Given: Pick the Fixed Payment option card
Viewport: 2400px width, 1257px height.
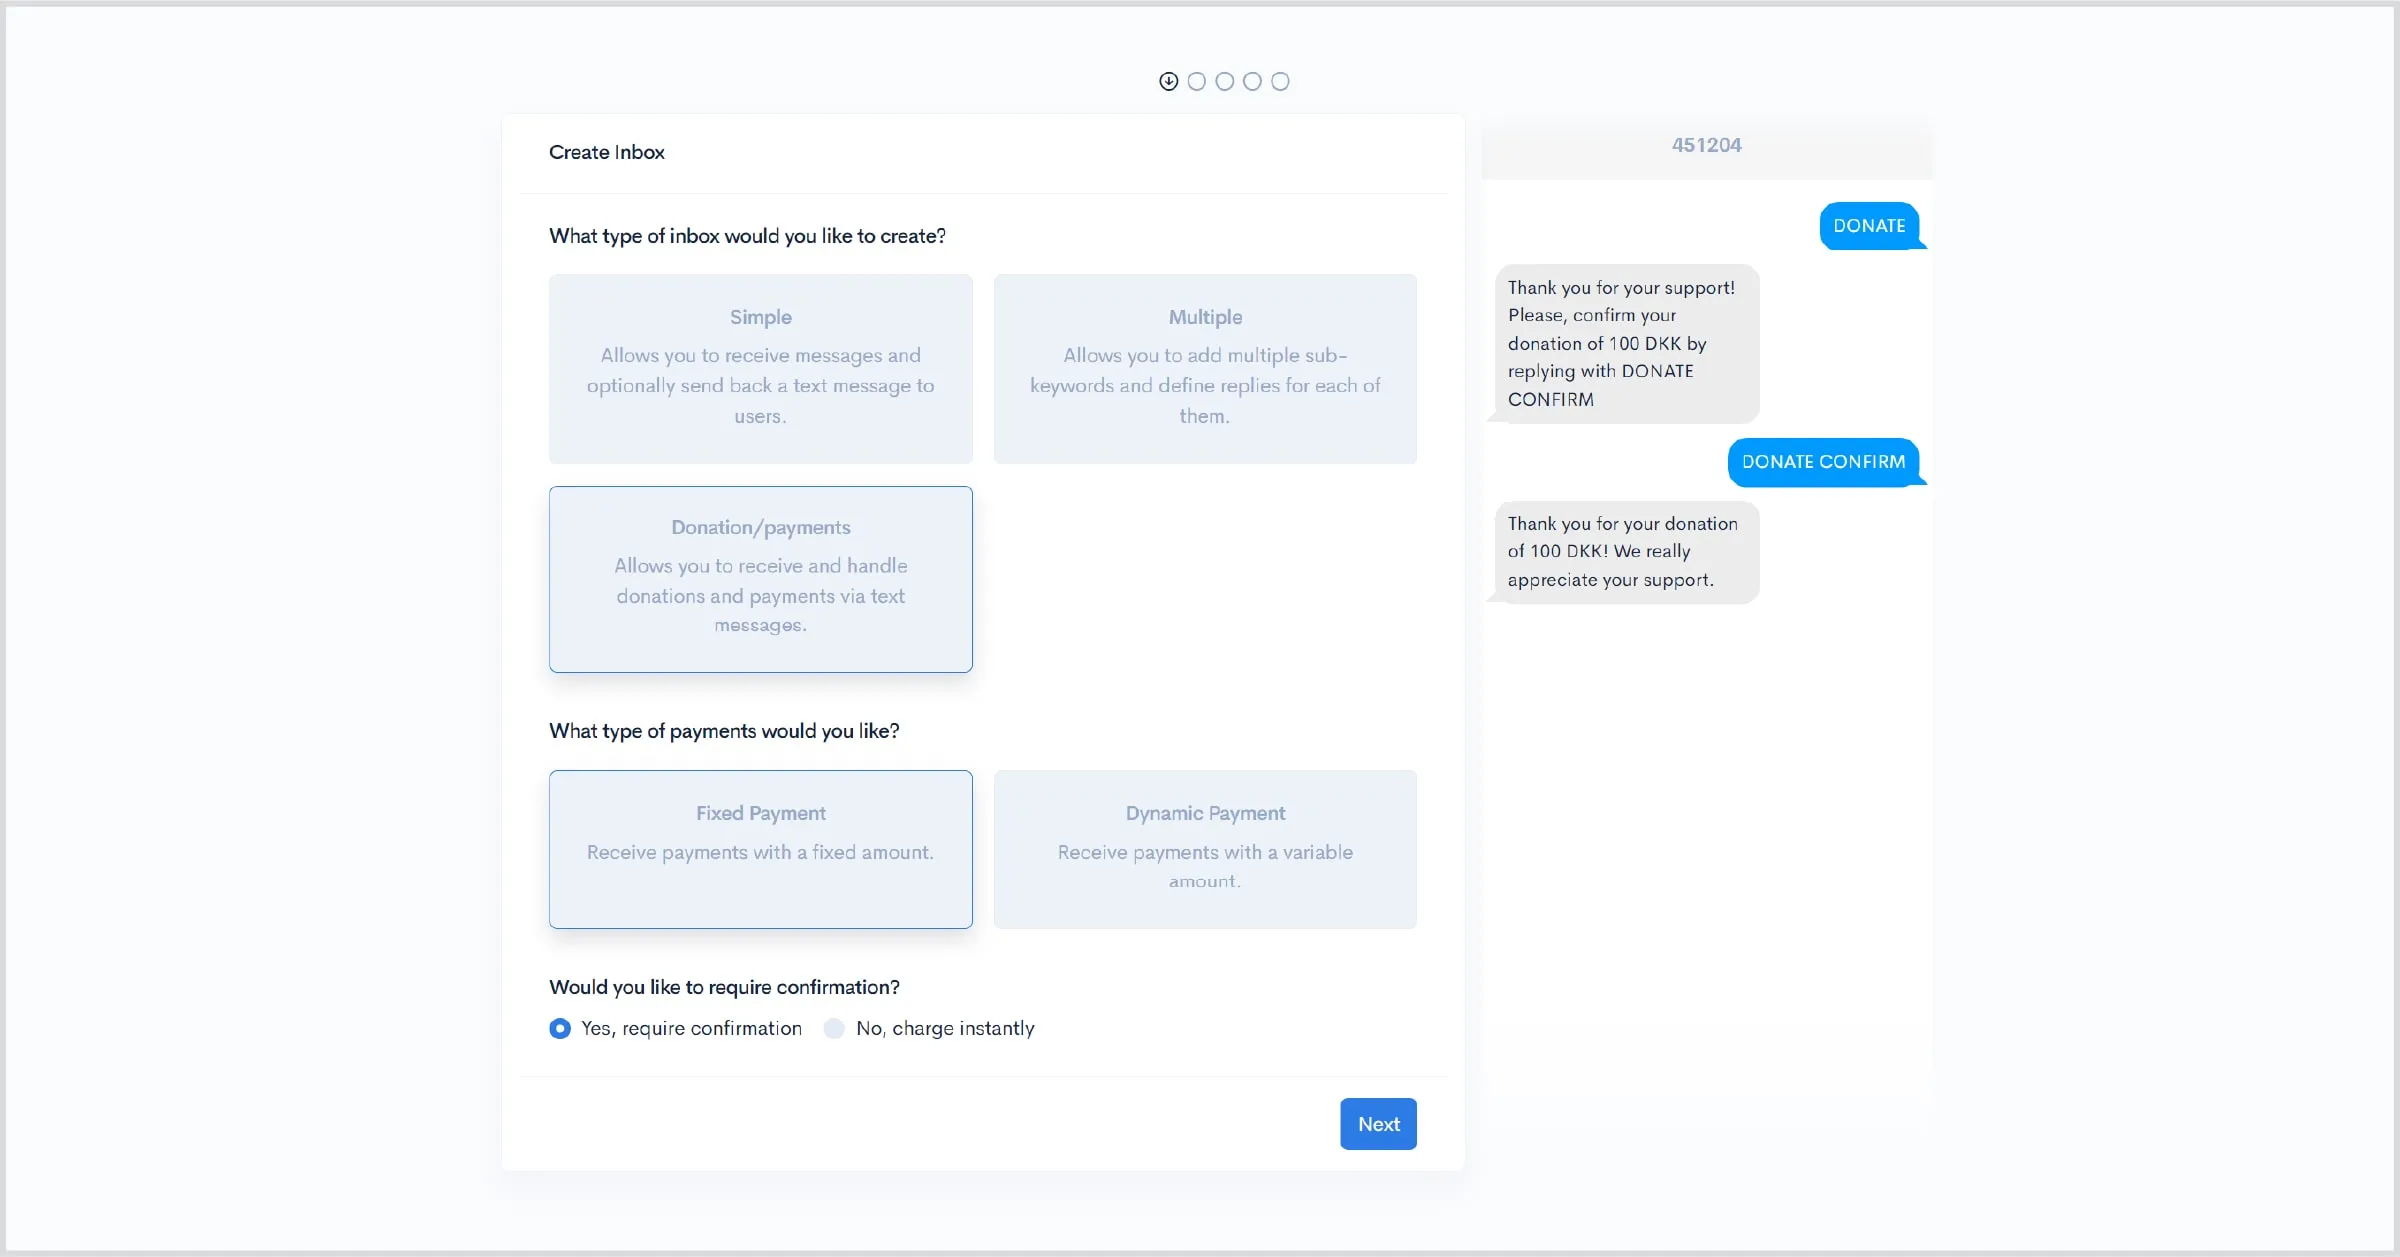Looking at the screenshot, I should tap(760, 849).
